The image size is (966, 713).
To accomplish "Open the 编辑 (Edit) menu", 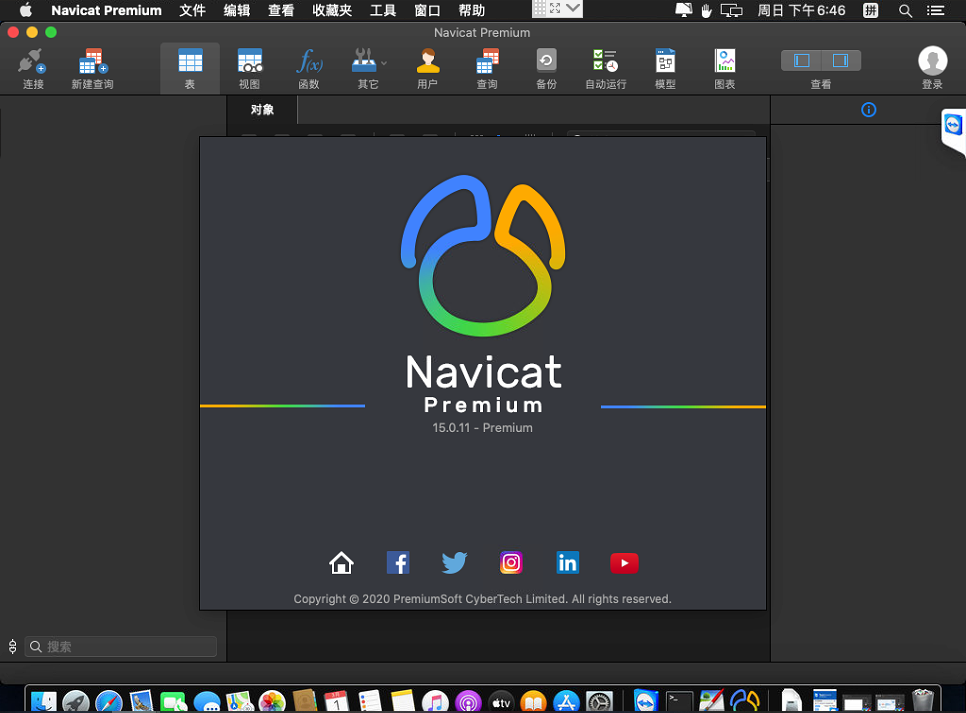I will (x=237, y=10).
